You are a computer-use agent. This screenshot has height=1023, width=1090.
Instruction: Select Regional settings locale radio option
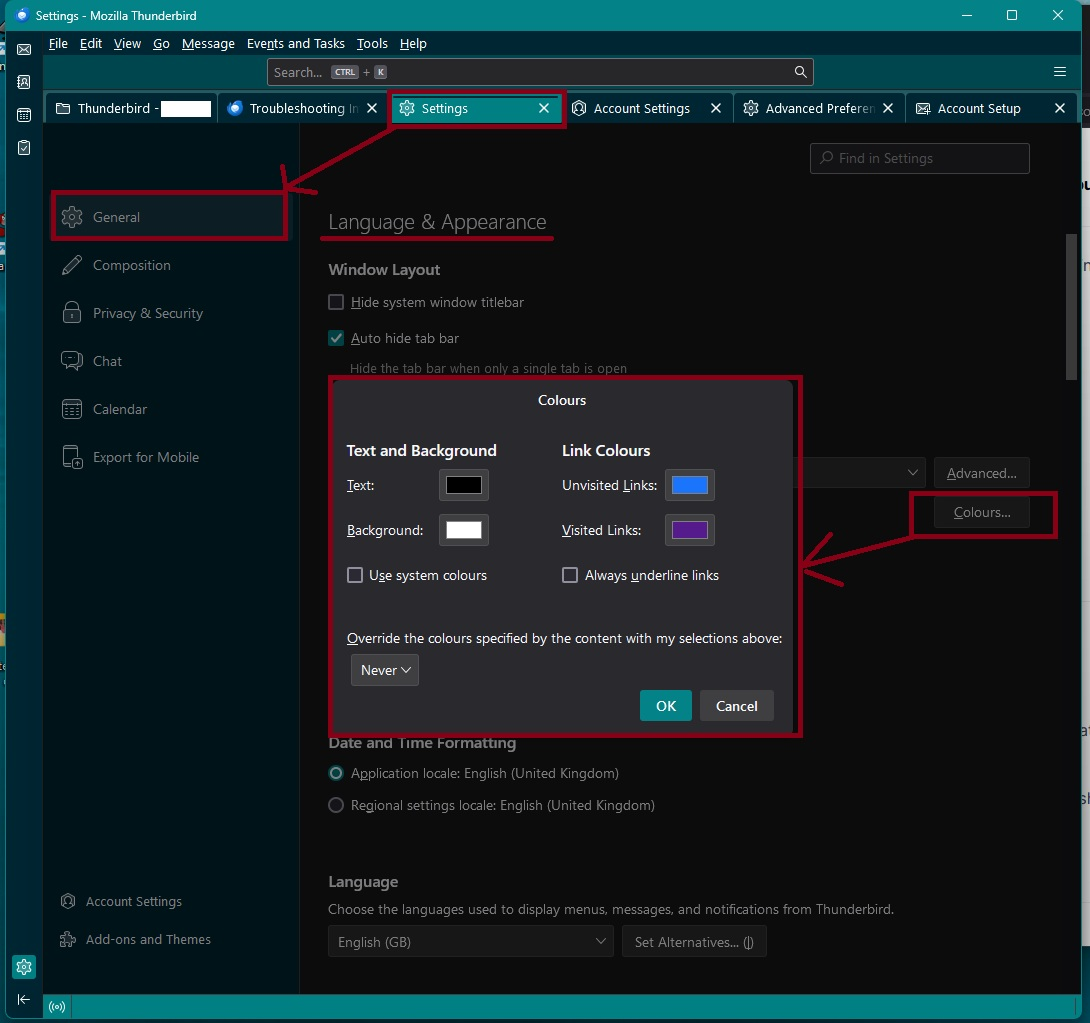[337, 805]
